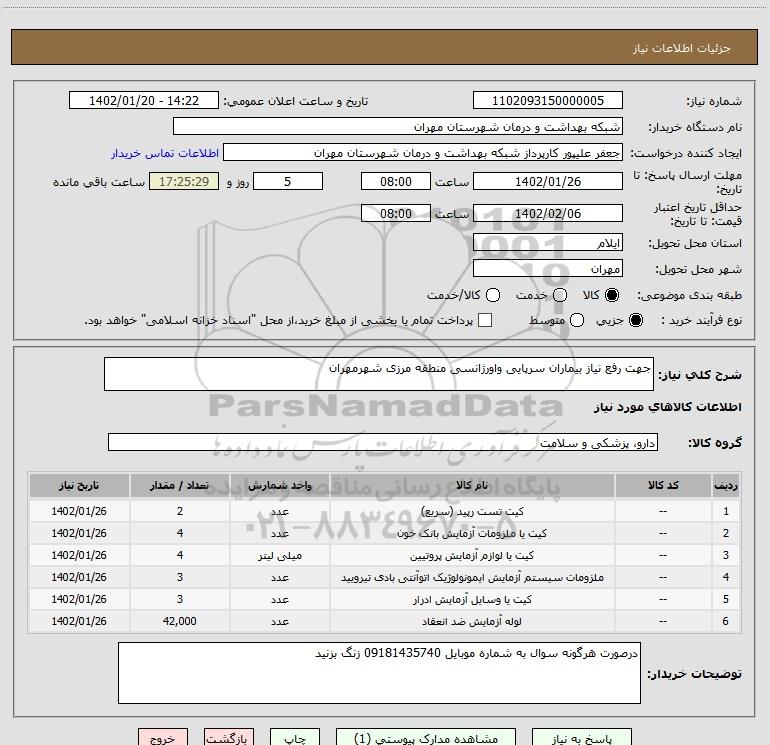The width and height of the screenshot is (770, 745).
Task: Click the توضیحات خریدار notes text area
Action: point(379,673)
